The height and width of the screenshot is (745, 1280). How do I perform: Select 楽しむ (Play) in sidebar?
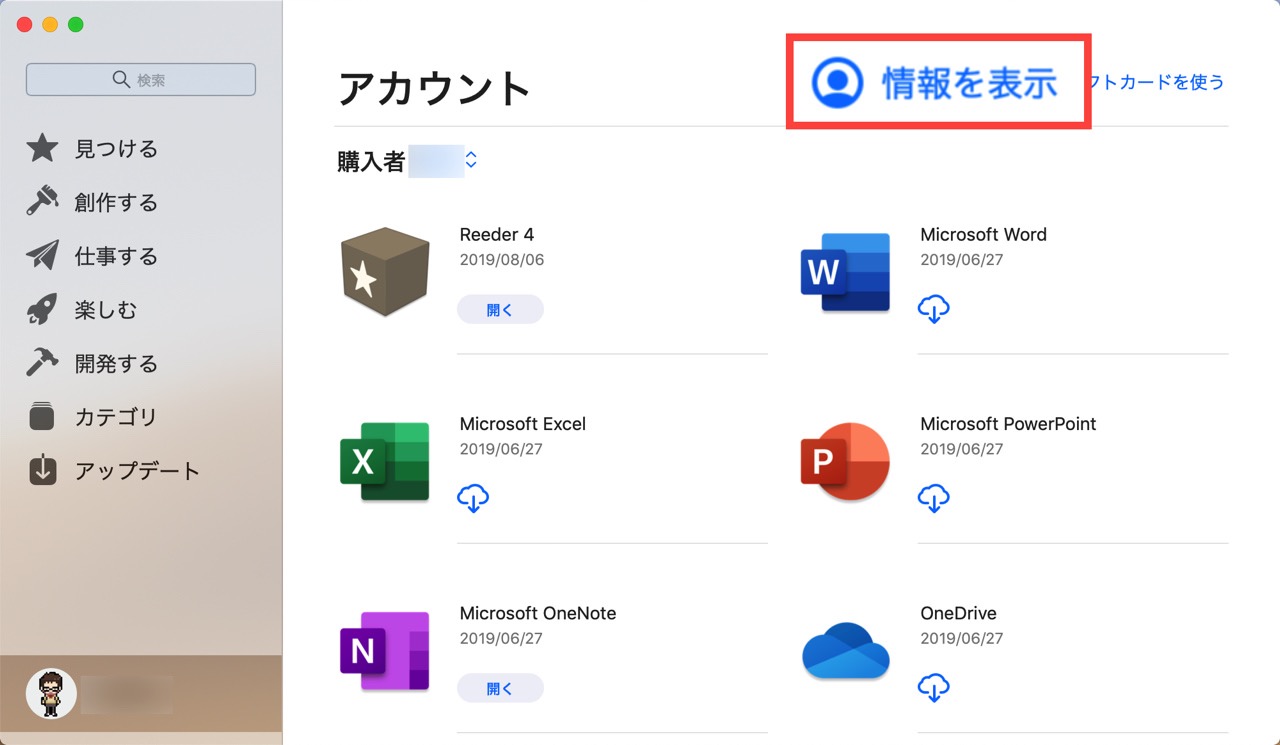click(106, 310)
